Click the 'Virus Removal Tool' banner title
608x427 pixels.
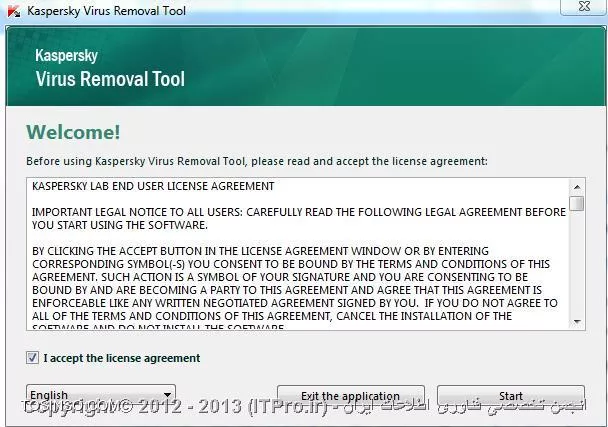(111, 79)
